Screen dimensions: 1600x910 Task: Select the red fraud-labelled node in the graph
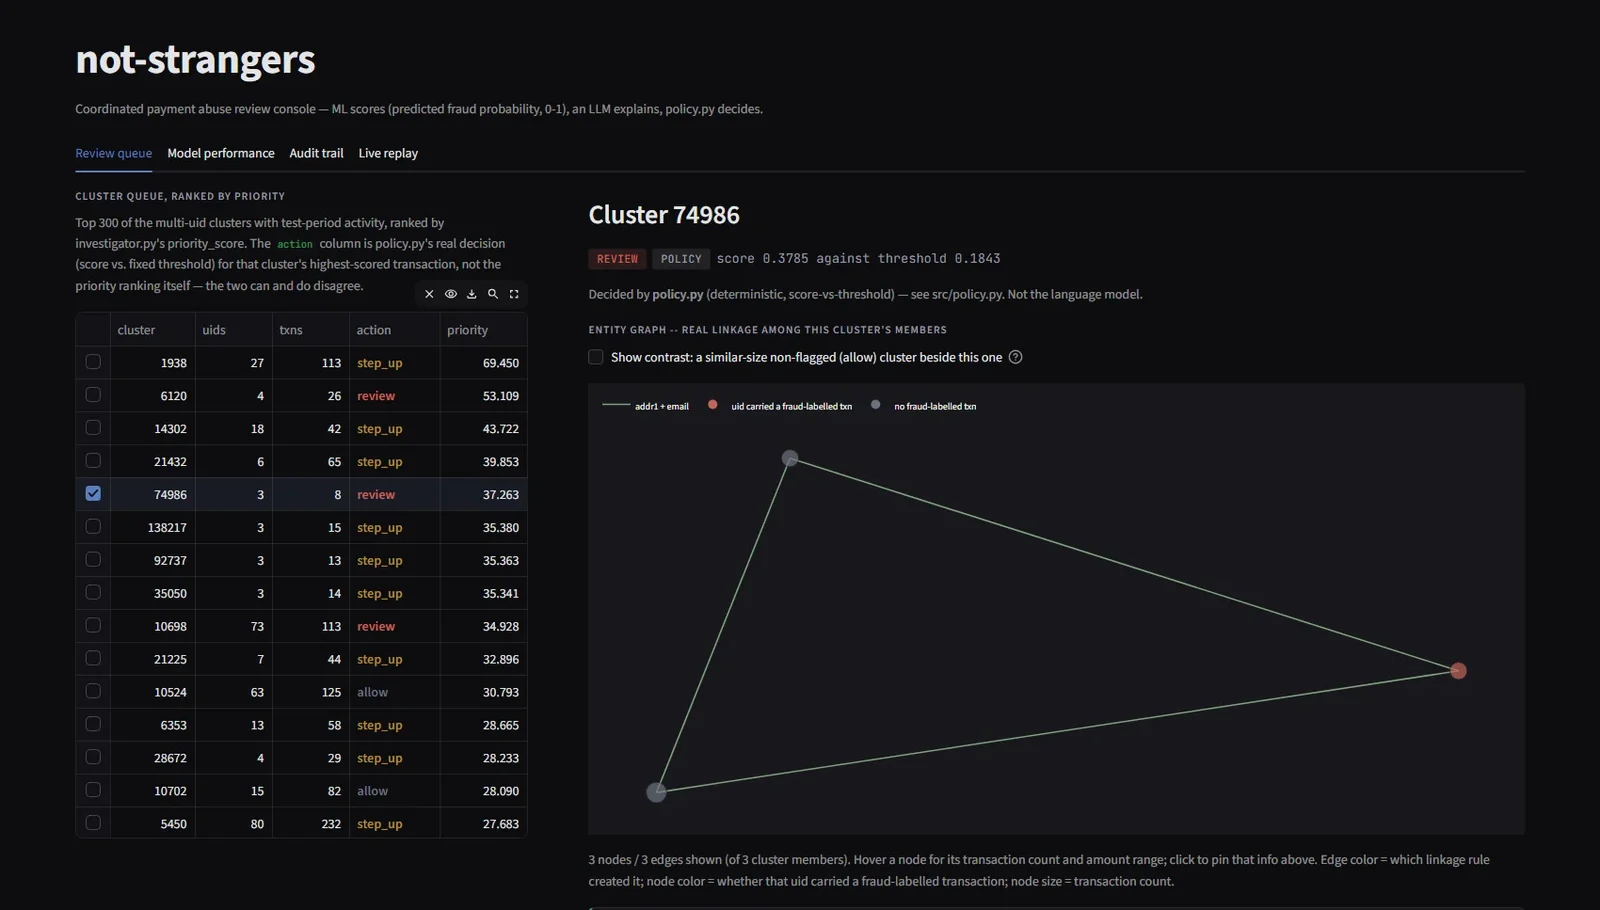tap(1458, 671)
